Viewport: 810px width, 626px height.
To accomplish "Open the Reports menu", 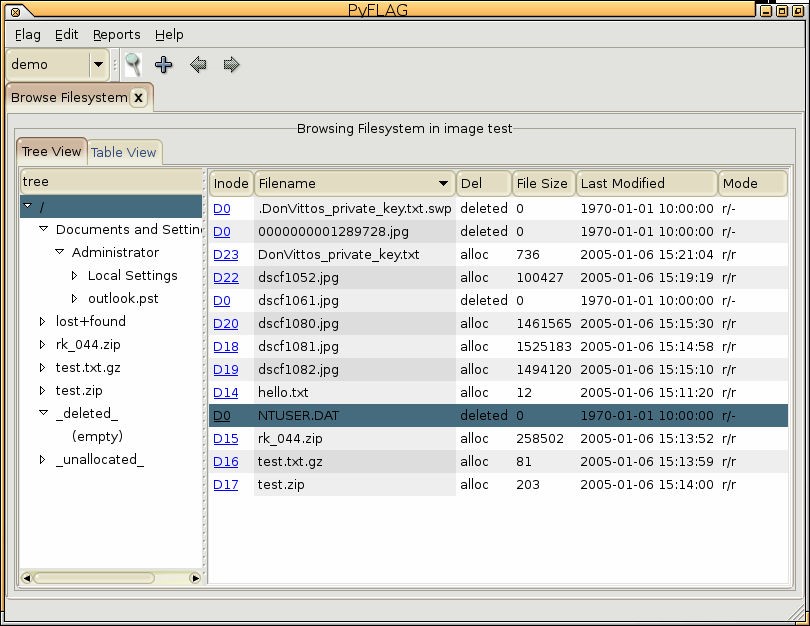I will pyautogui.click(x=116, y=34).
